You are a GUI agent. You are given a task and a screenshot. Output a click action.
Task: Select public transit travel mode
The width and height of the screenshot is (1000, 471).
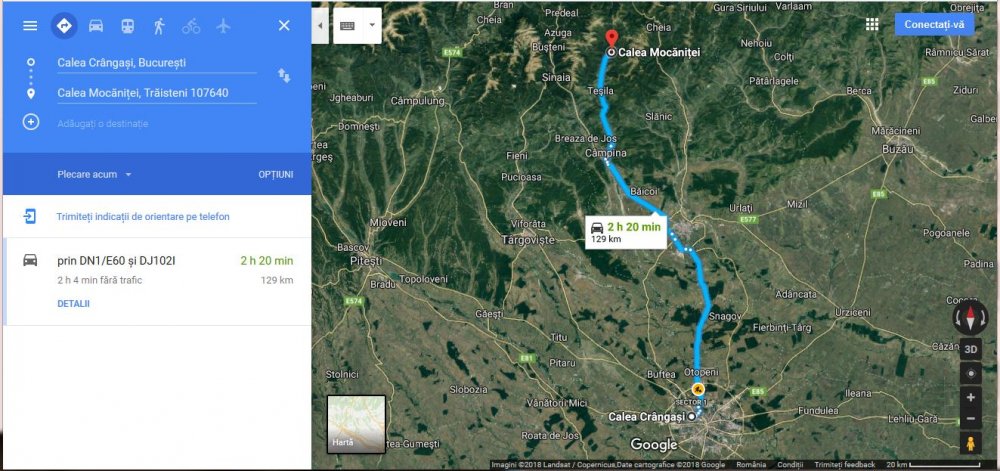[x=128, y=25]
